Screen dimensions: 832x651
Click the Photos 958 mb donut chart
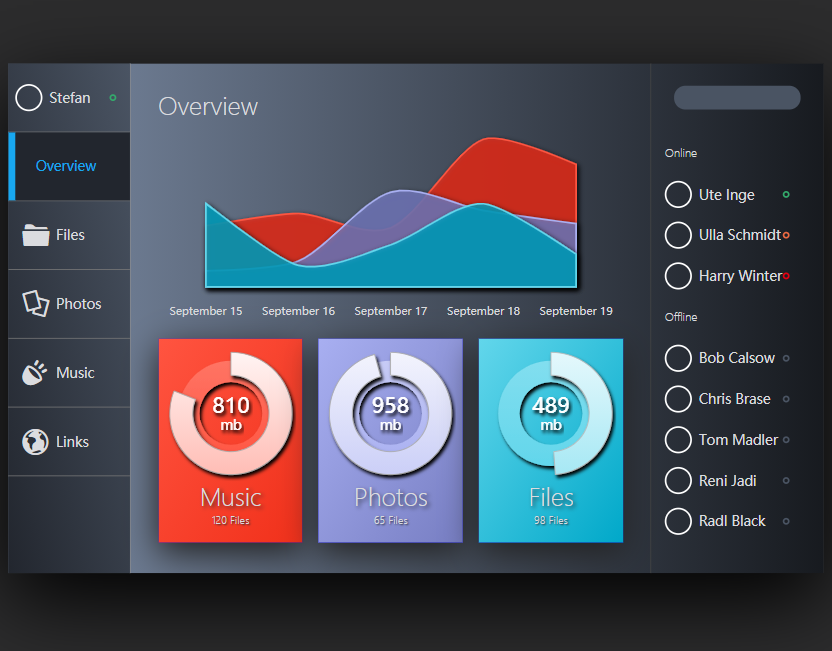pyautogui.click(x=390, y=412)
